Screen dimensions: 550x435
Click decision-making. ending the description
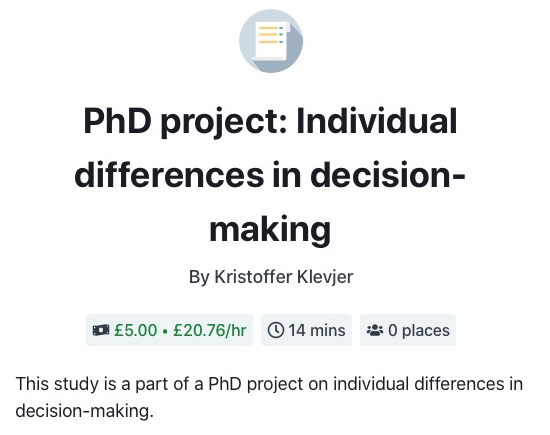85,410
